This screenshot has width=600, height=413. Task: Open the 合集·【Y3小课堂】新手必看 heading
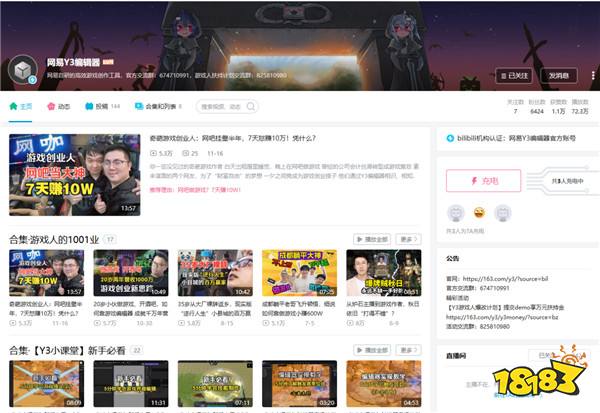[x=67, y=350]
